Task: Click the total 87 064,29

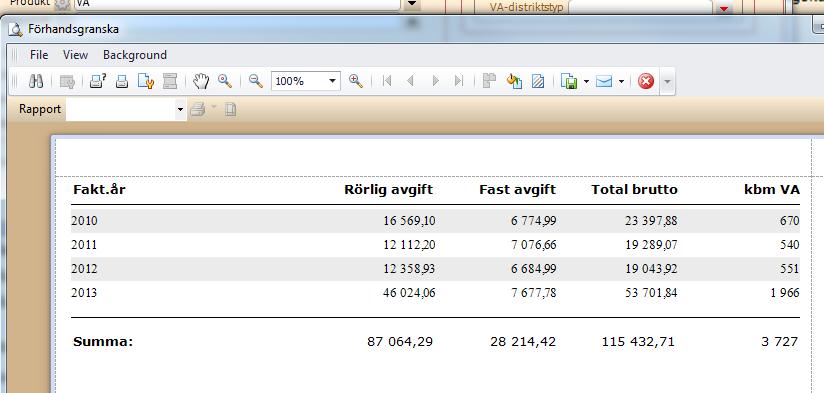Action: pyautogui.click(x=400, y=342)
